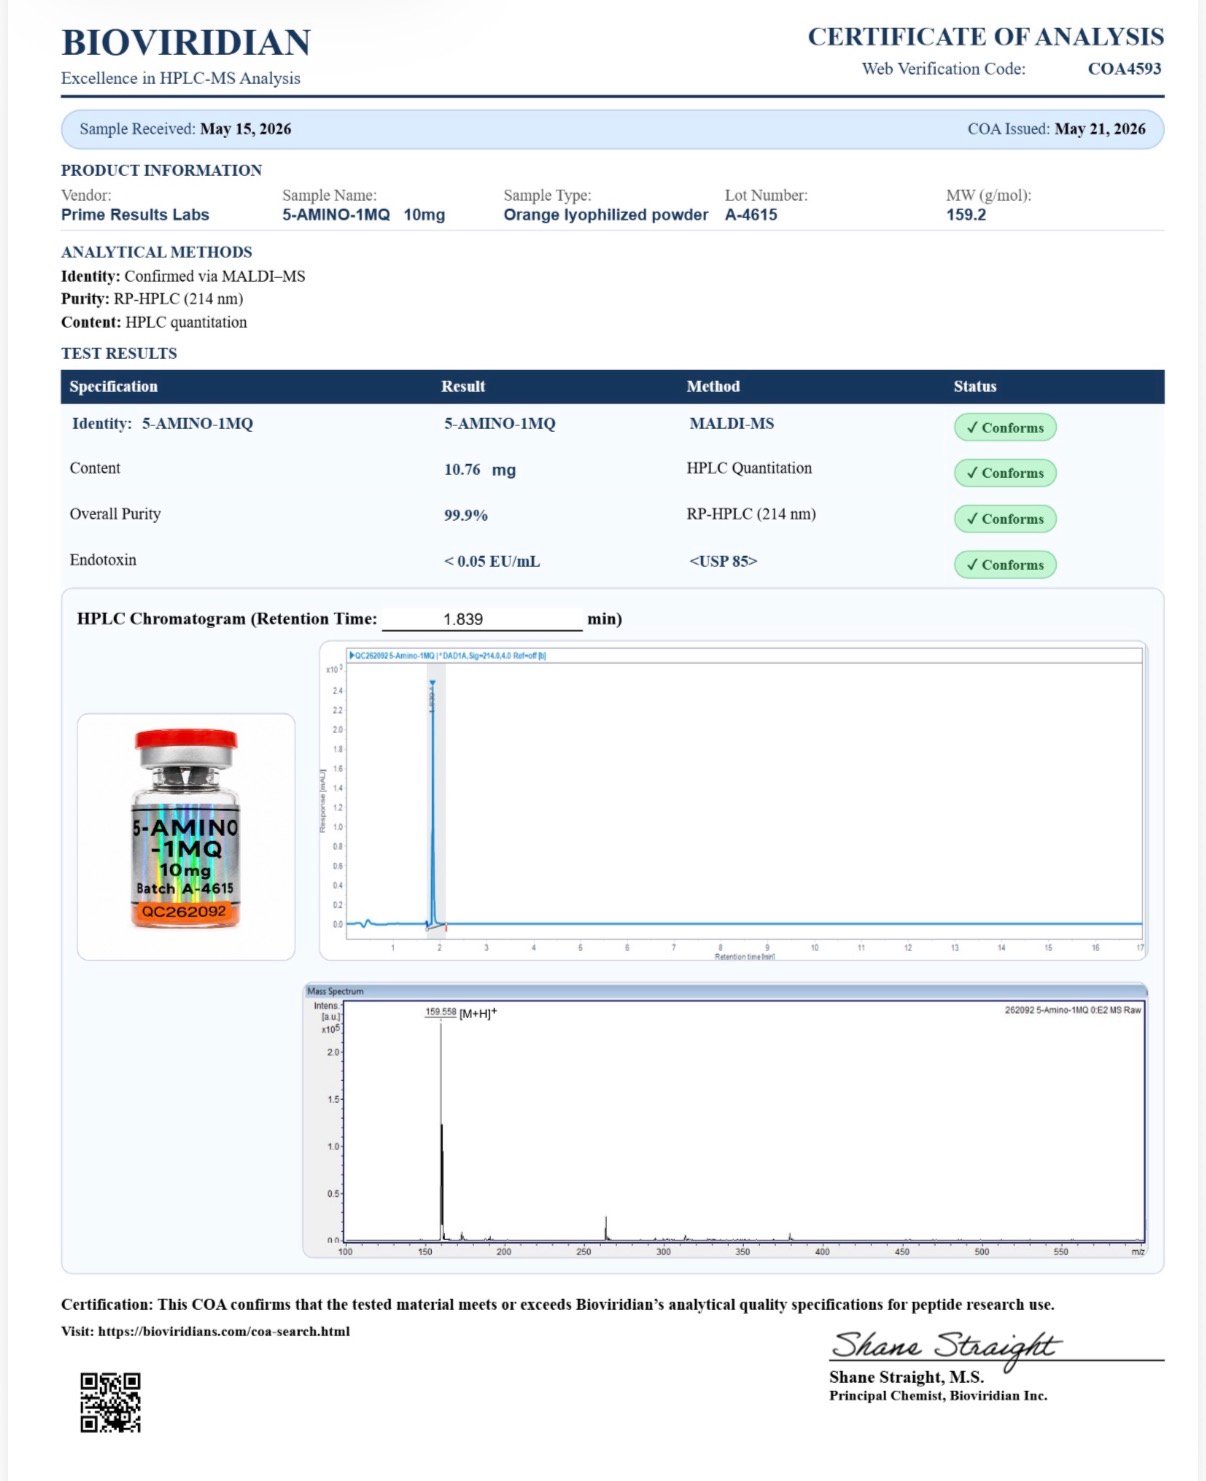Click the QR code at the bottom left
The height and width of the screenshot is (1481, 1206).
110,1402
